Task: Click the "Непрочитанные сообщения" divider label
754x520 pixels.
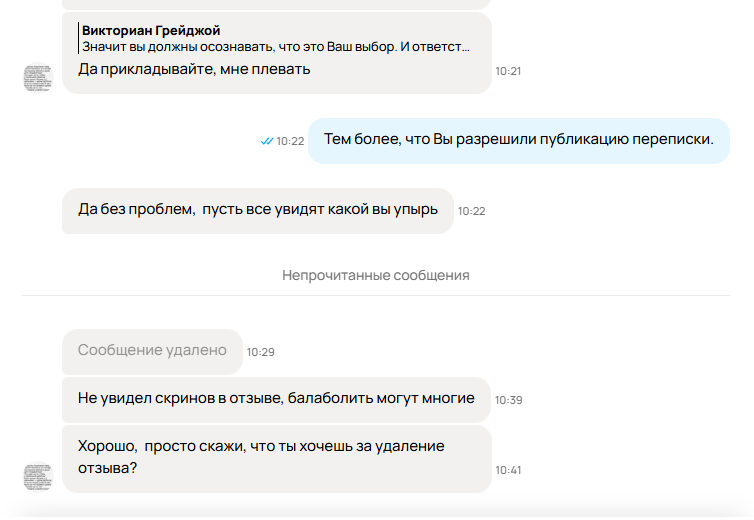Action: pos(376,275)
